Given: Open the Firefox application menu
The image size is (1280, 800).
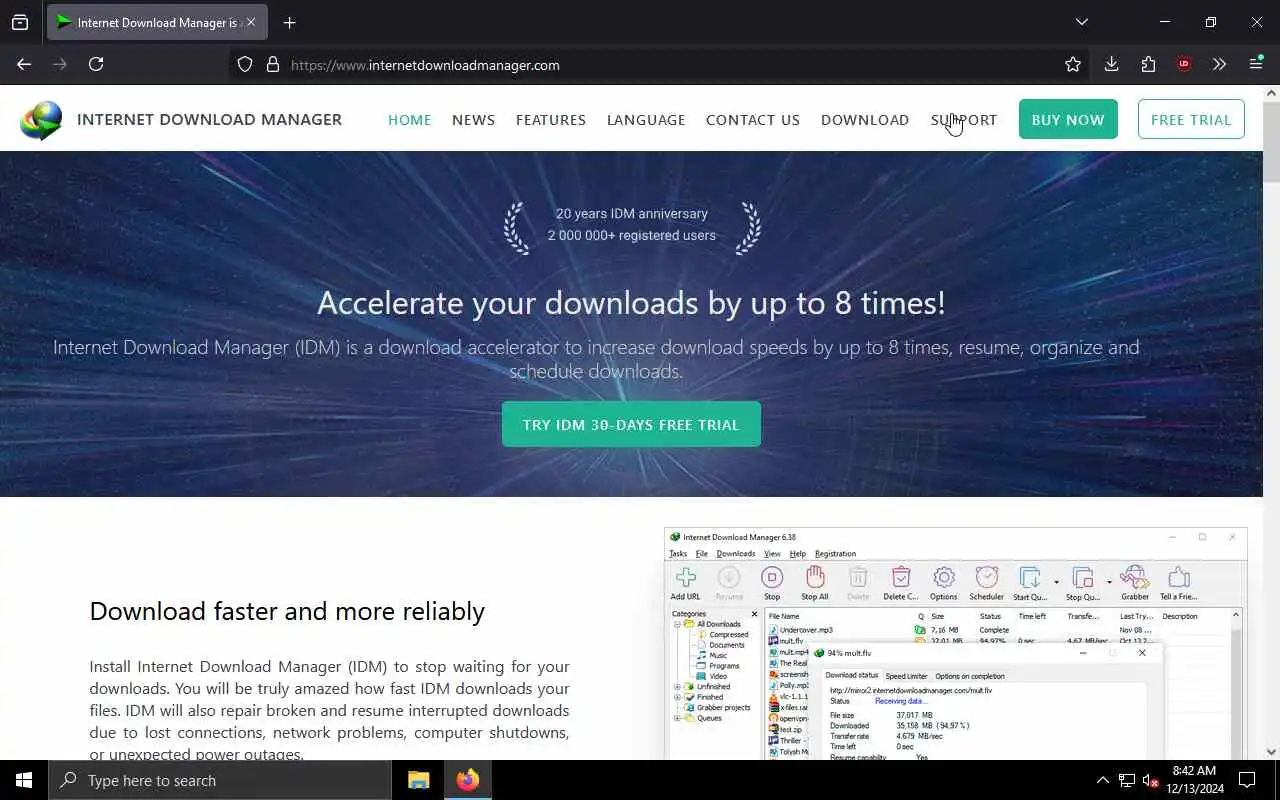Looking at the screenshot, I should click(x=1256, y=64).
